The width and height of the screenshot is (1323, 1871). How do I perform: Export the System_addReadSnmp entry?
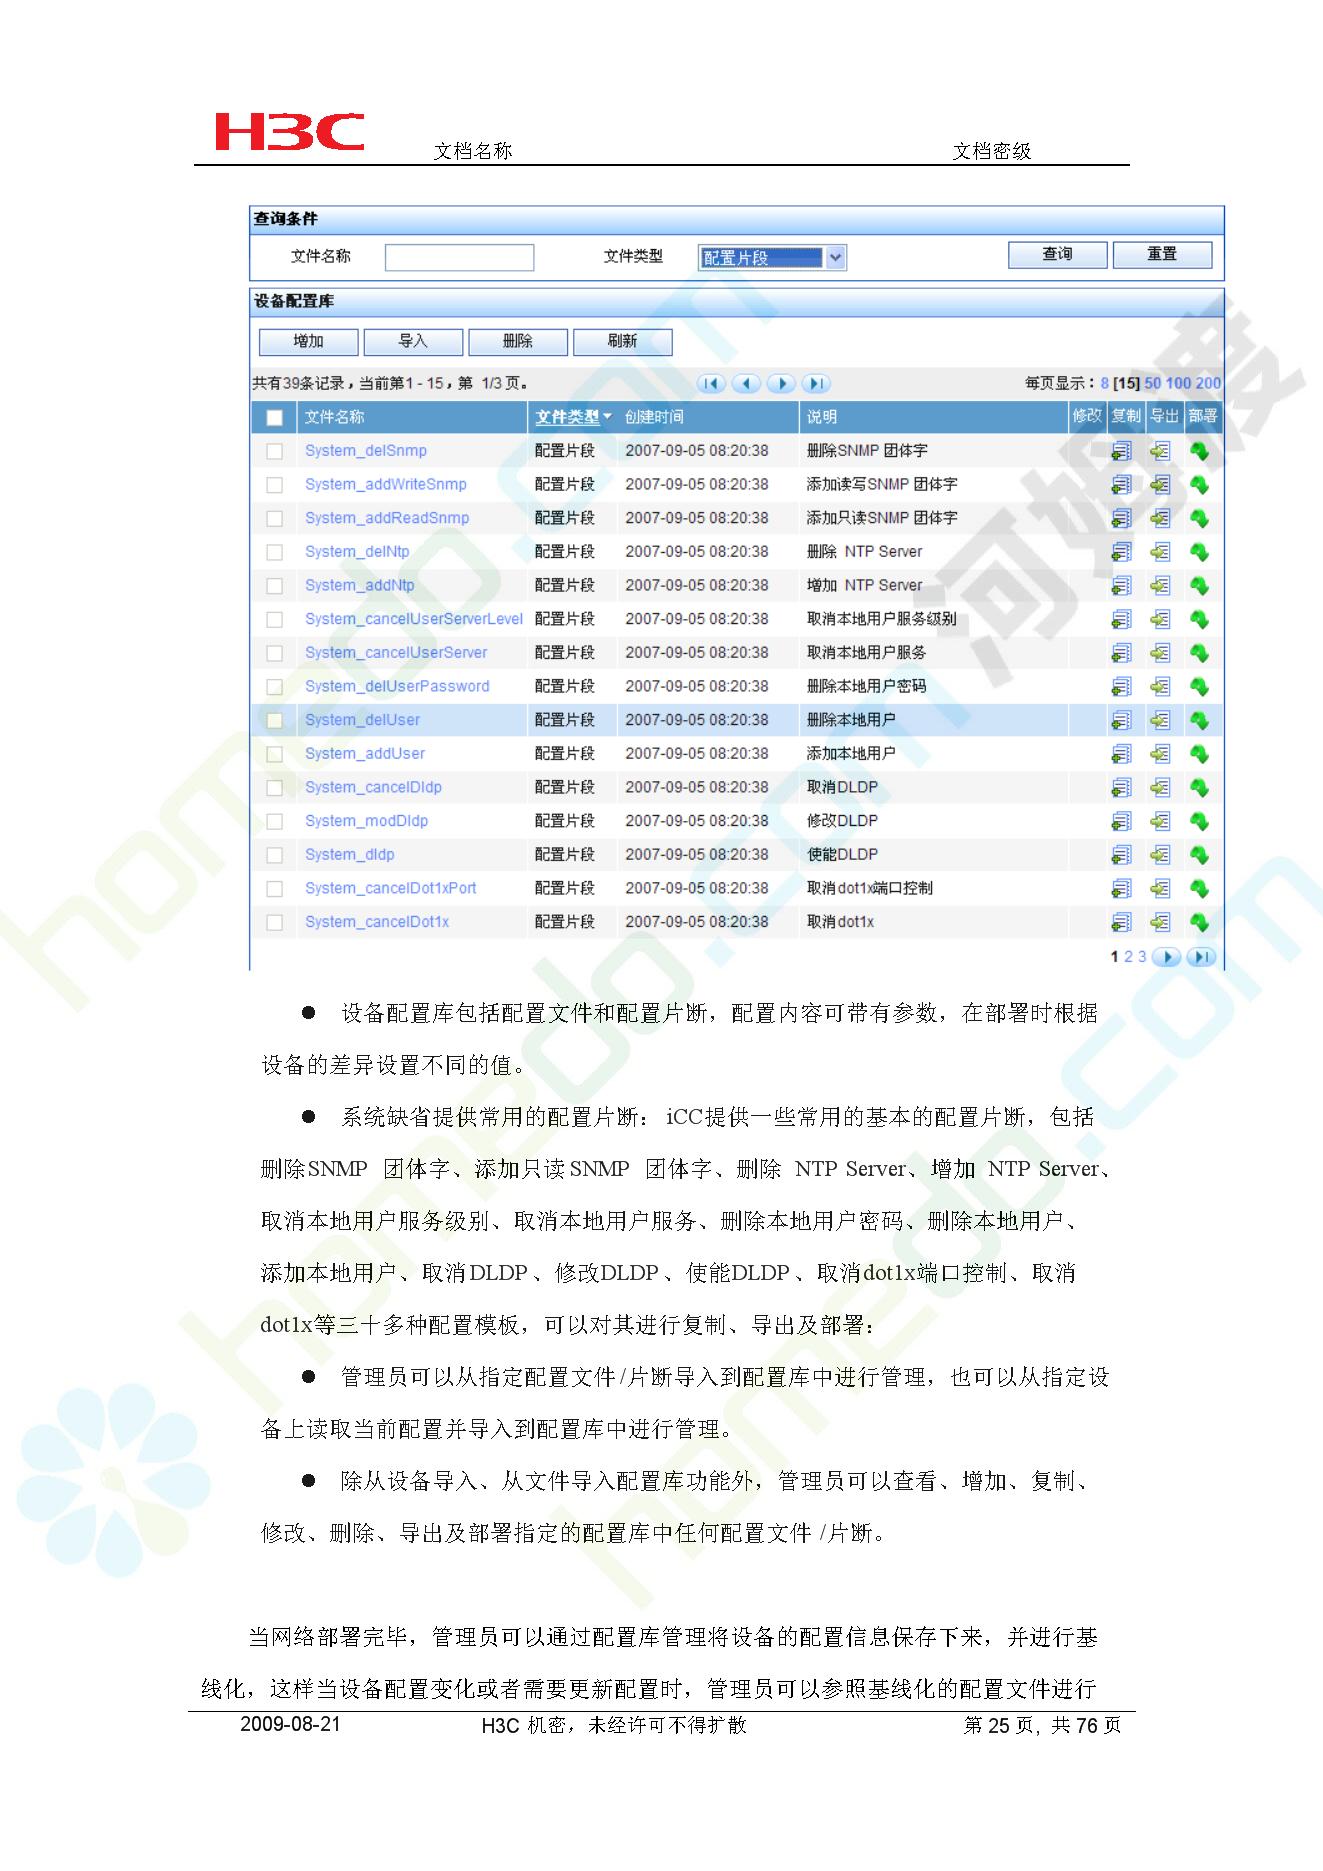pyautogui.click(x=1160, y=518)
